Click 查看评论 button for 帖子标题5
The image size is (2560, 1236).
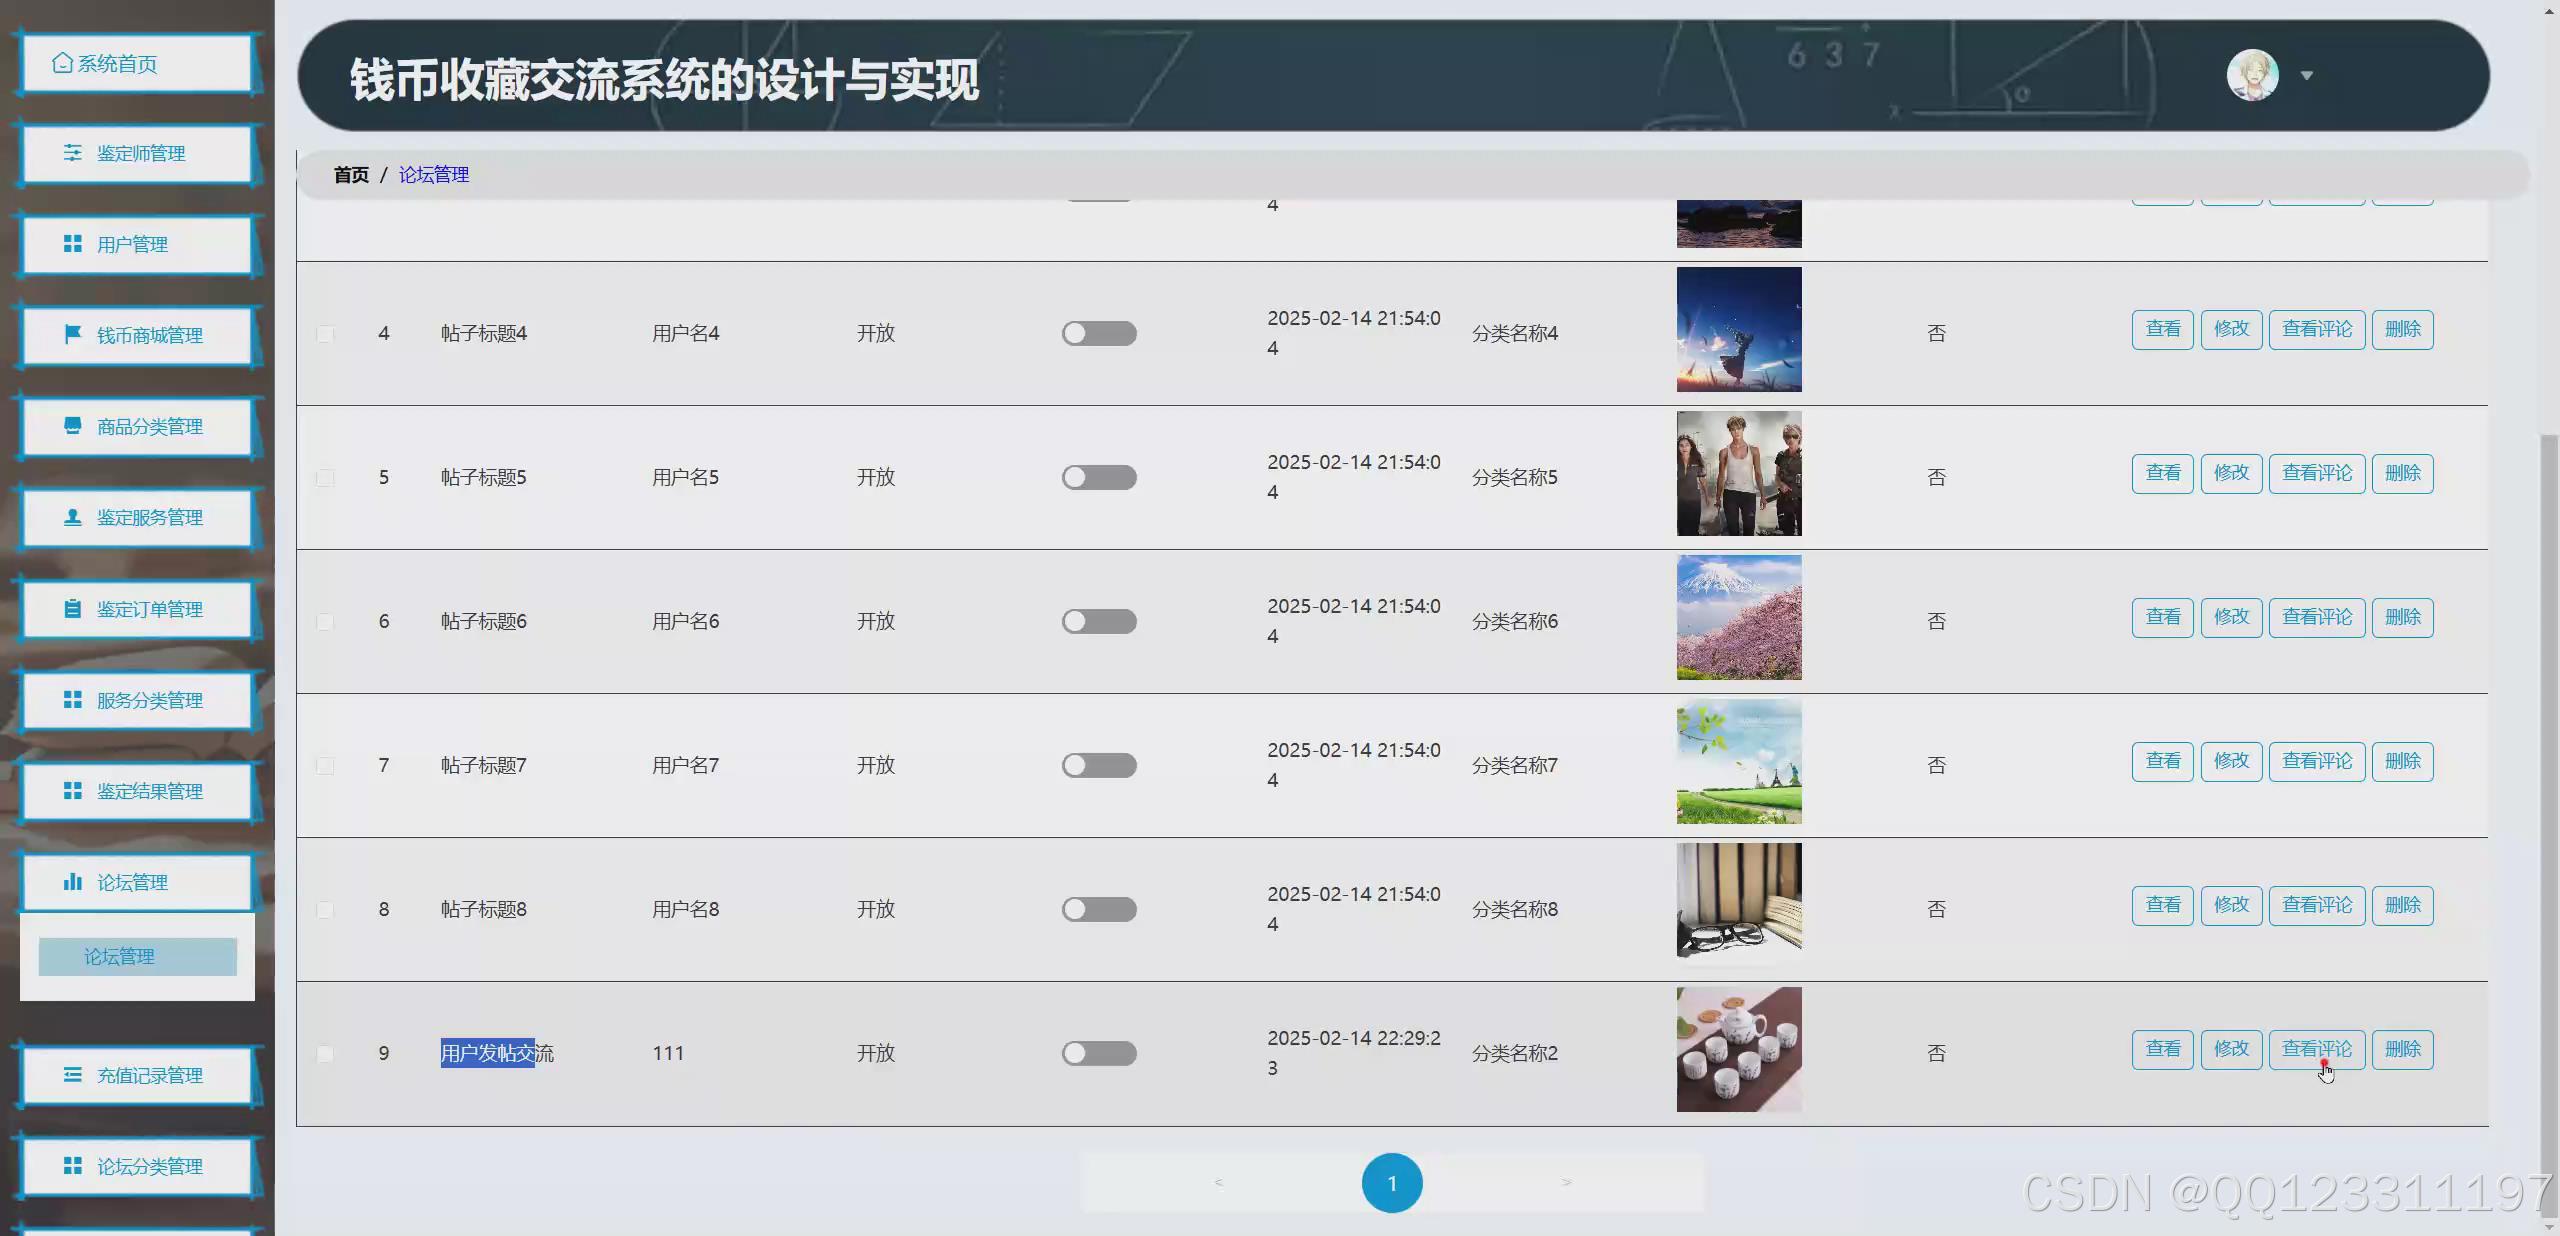pyautogui.click(x=2317, y=473)
